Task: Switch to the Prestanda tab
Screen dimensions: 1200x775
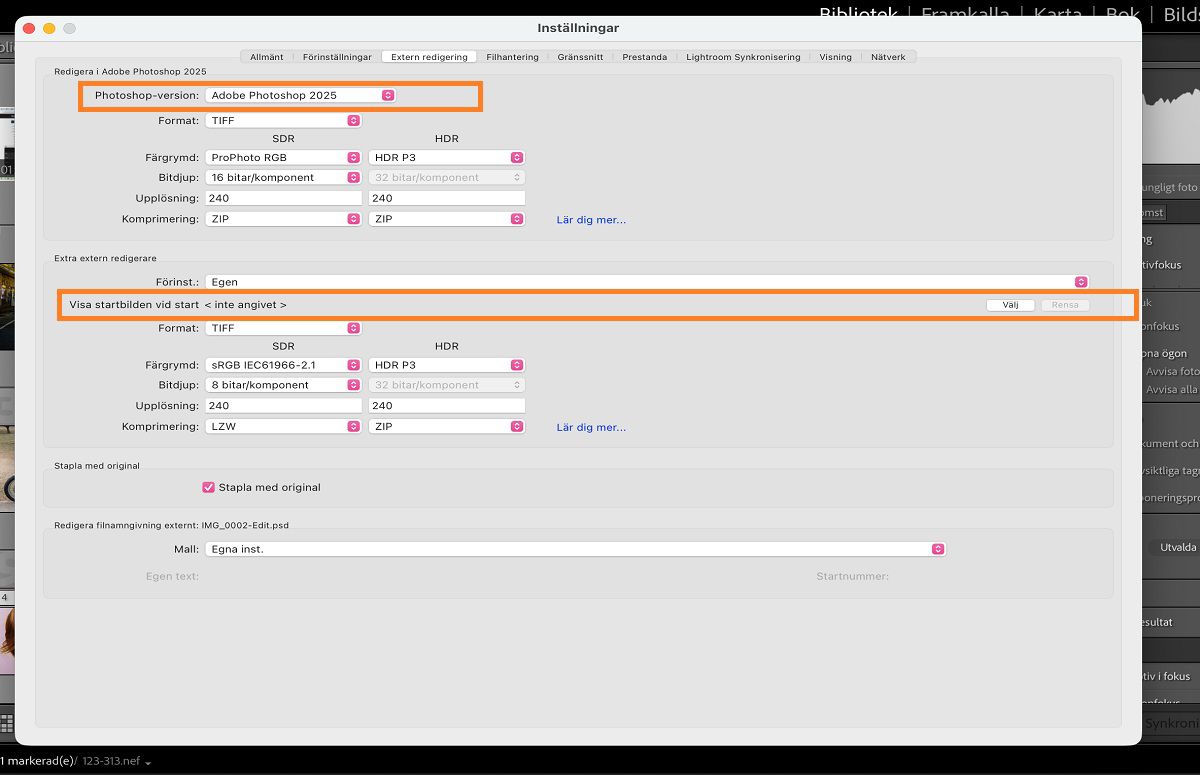Action: click(644, 57)
